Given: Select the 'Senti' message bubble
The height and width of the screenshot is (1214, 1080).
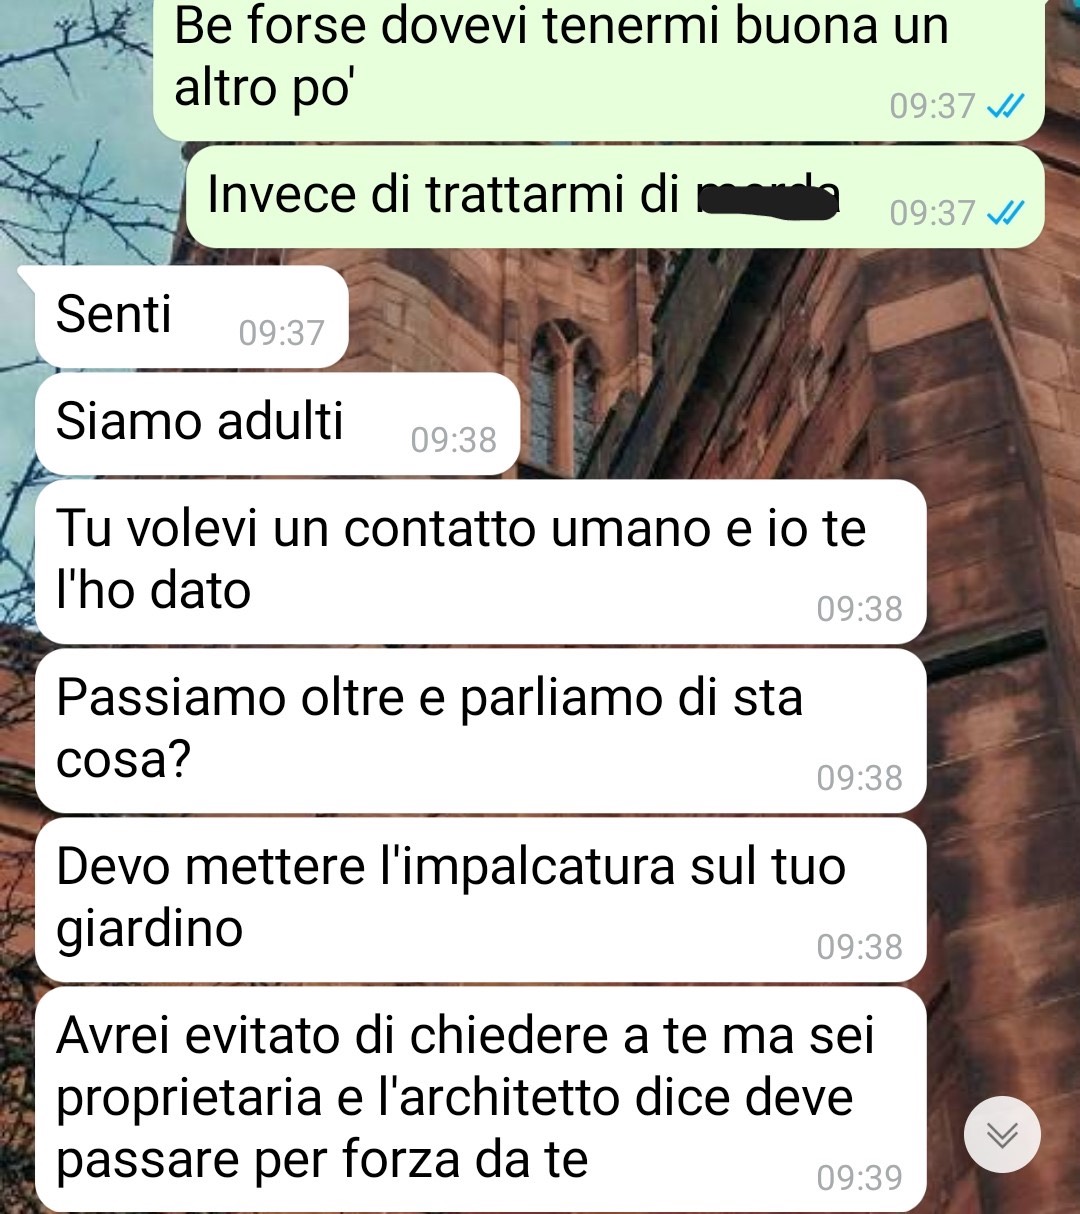Looking at the screenshot, I should [191, 316].
